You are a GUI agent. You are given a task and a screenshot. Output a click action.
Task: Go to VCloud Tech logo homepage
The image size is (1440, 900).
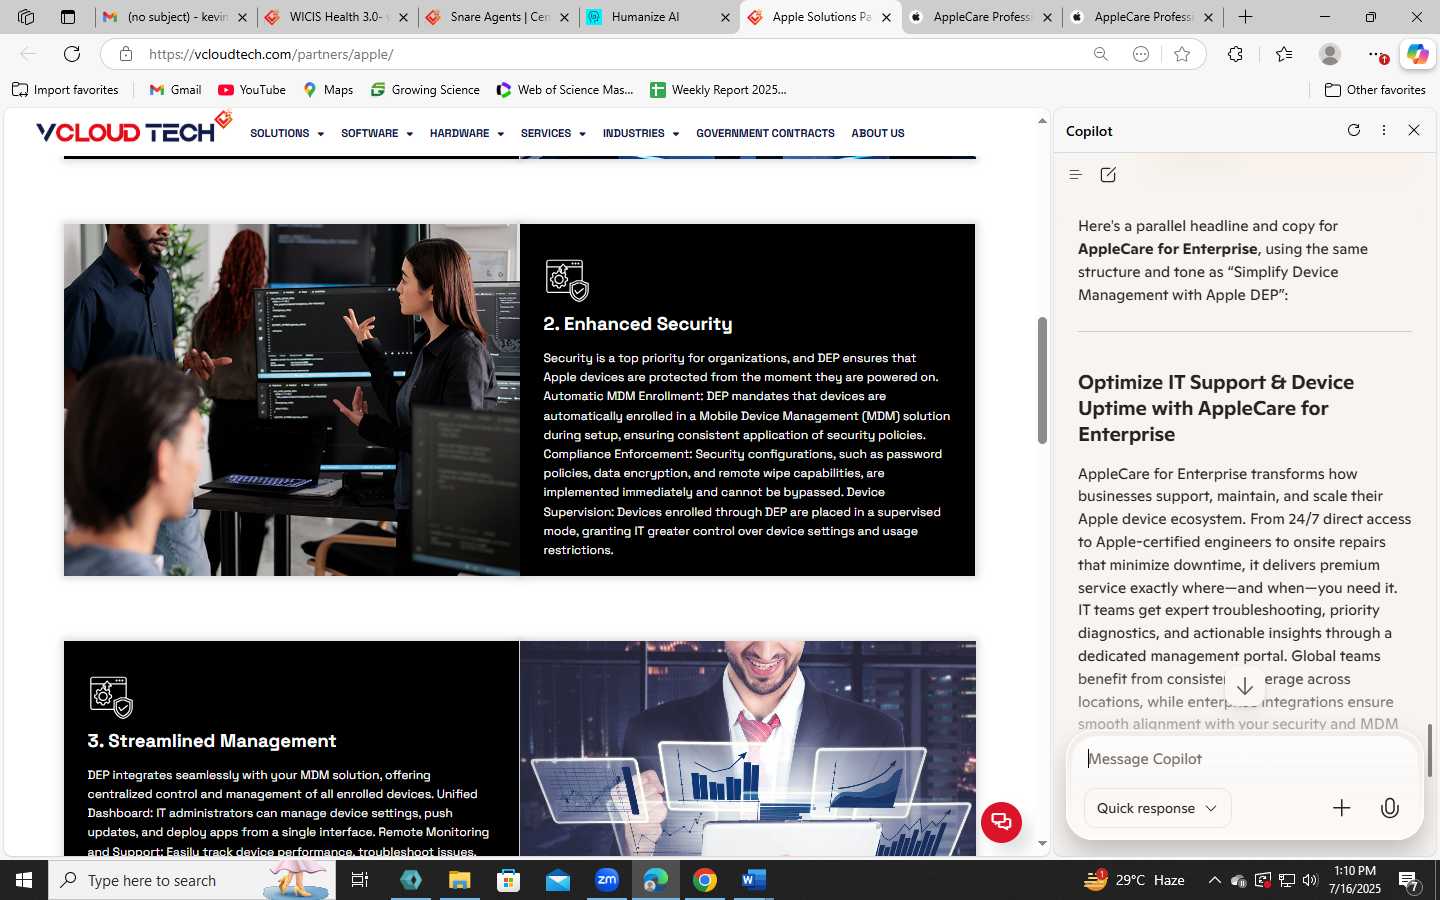pos(134,129)
